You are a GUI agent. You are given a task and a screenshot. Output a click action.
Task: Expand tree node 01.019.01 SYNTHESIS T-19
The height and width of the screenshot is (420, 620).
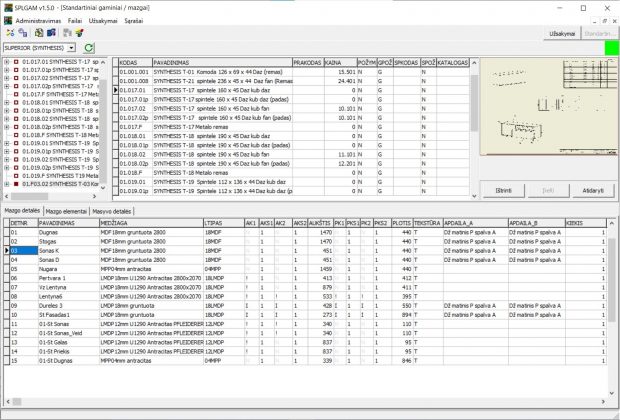tap(7, 141)
